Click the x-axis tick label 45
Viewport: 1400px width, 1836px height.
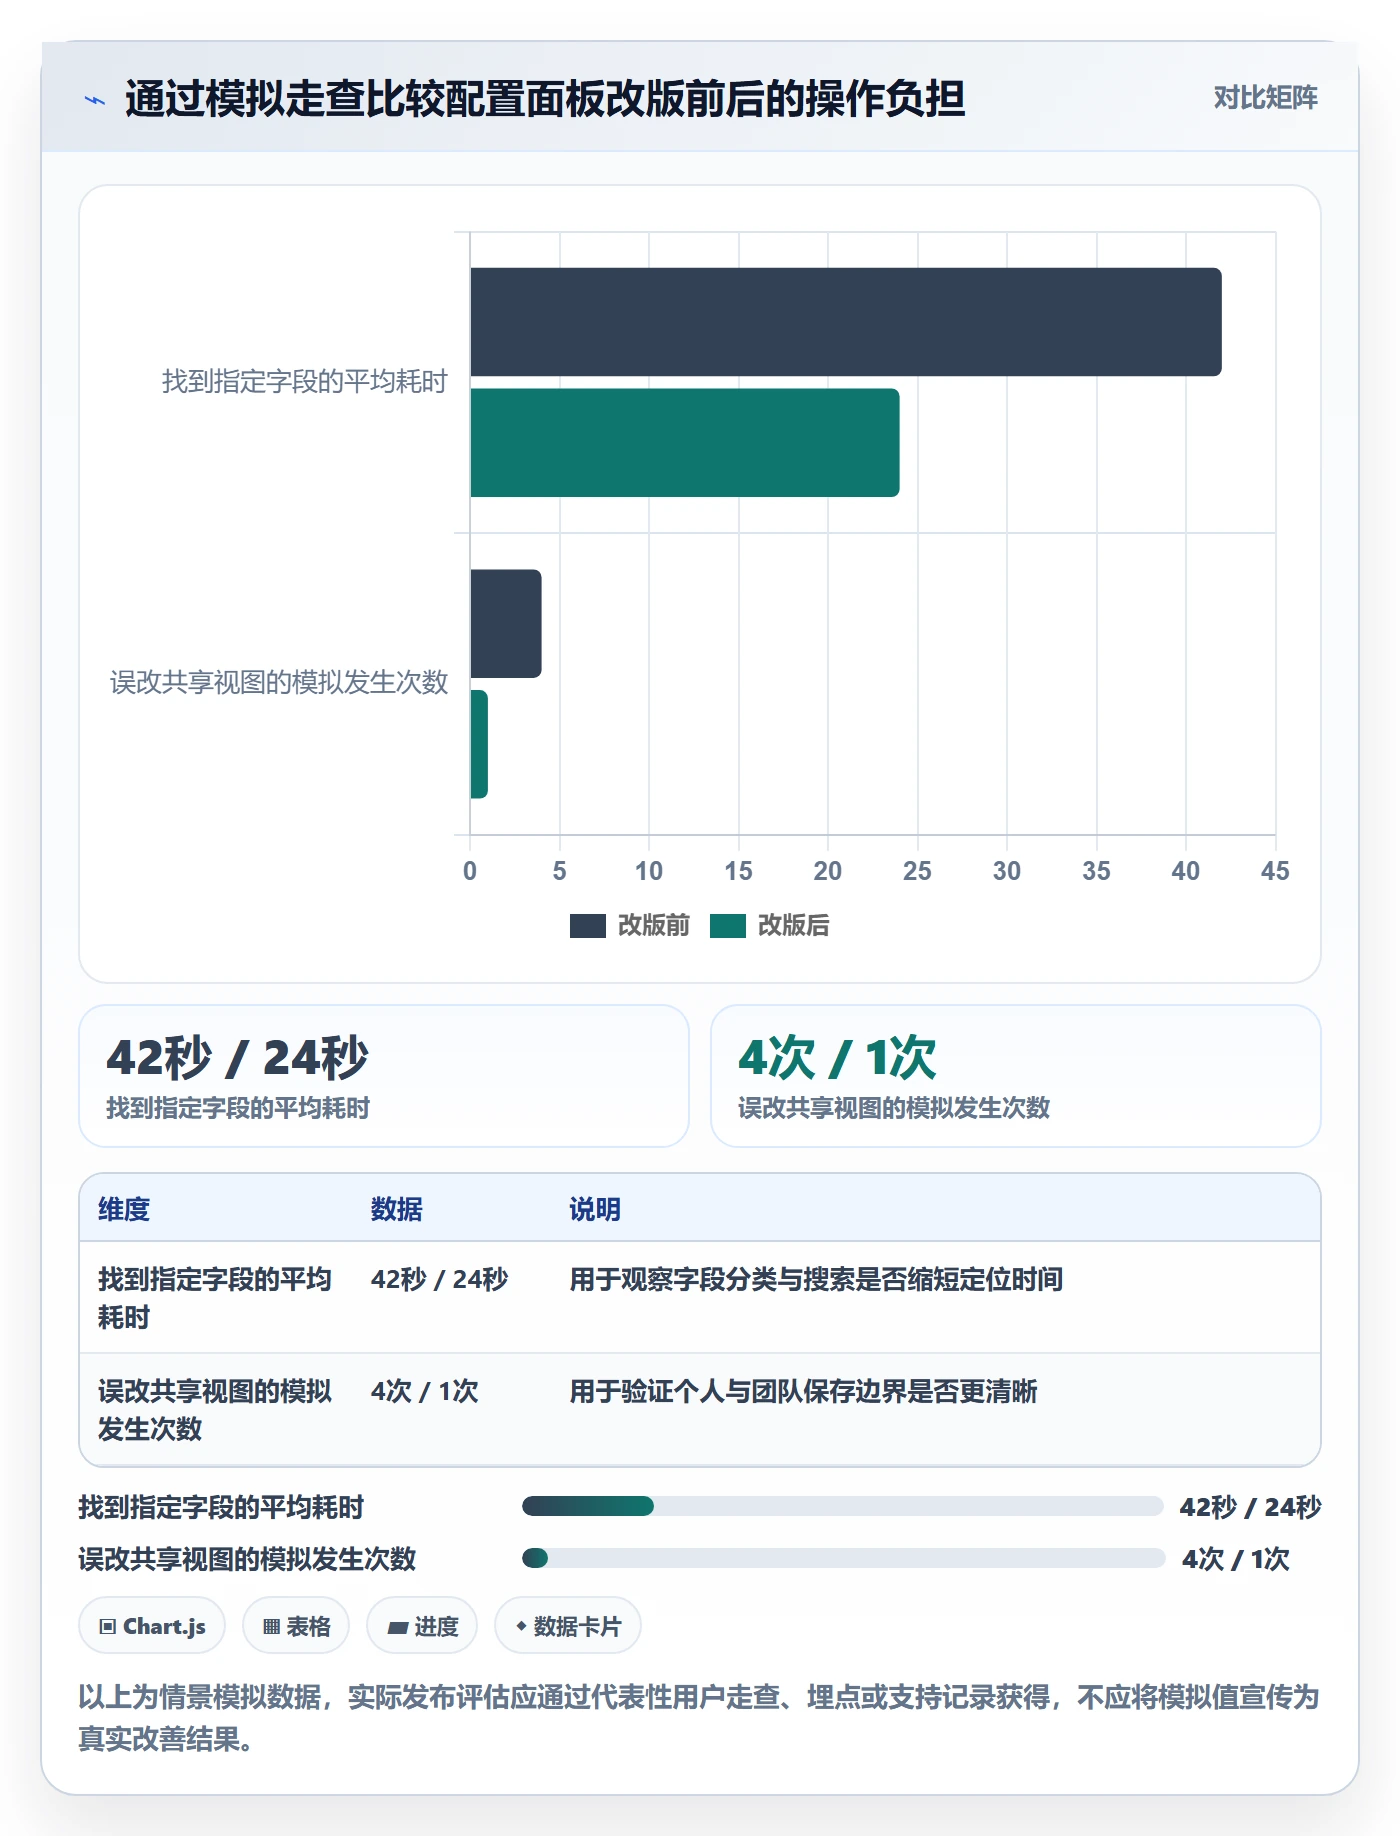pos(1275,871)
